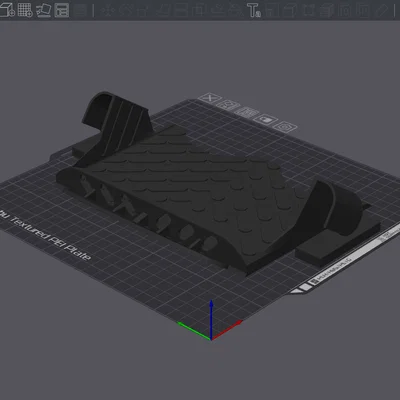The height and width of the screenshot is (400, 400).
Task: Click the plate's auto orient icon
Action: point(228,105)
